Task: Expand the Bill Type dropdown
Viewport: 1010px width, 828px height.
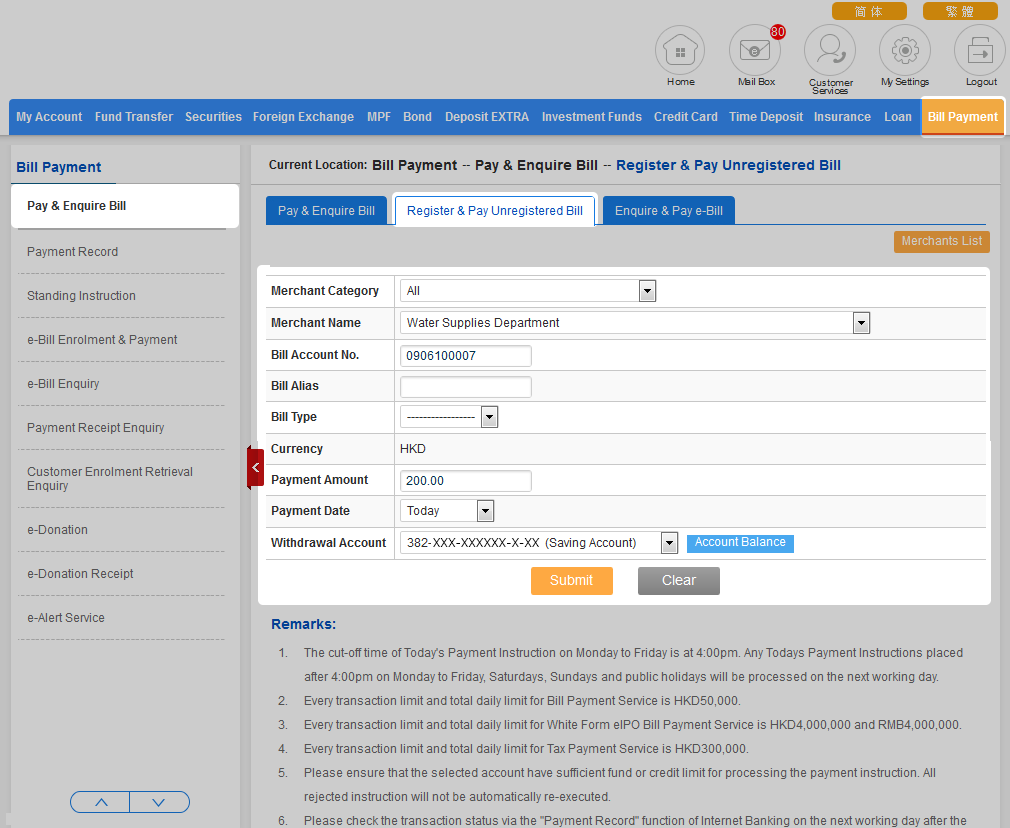Action: tap(489, 417)
